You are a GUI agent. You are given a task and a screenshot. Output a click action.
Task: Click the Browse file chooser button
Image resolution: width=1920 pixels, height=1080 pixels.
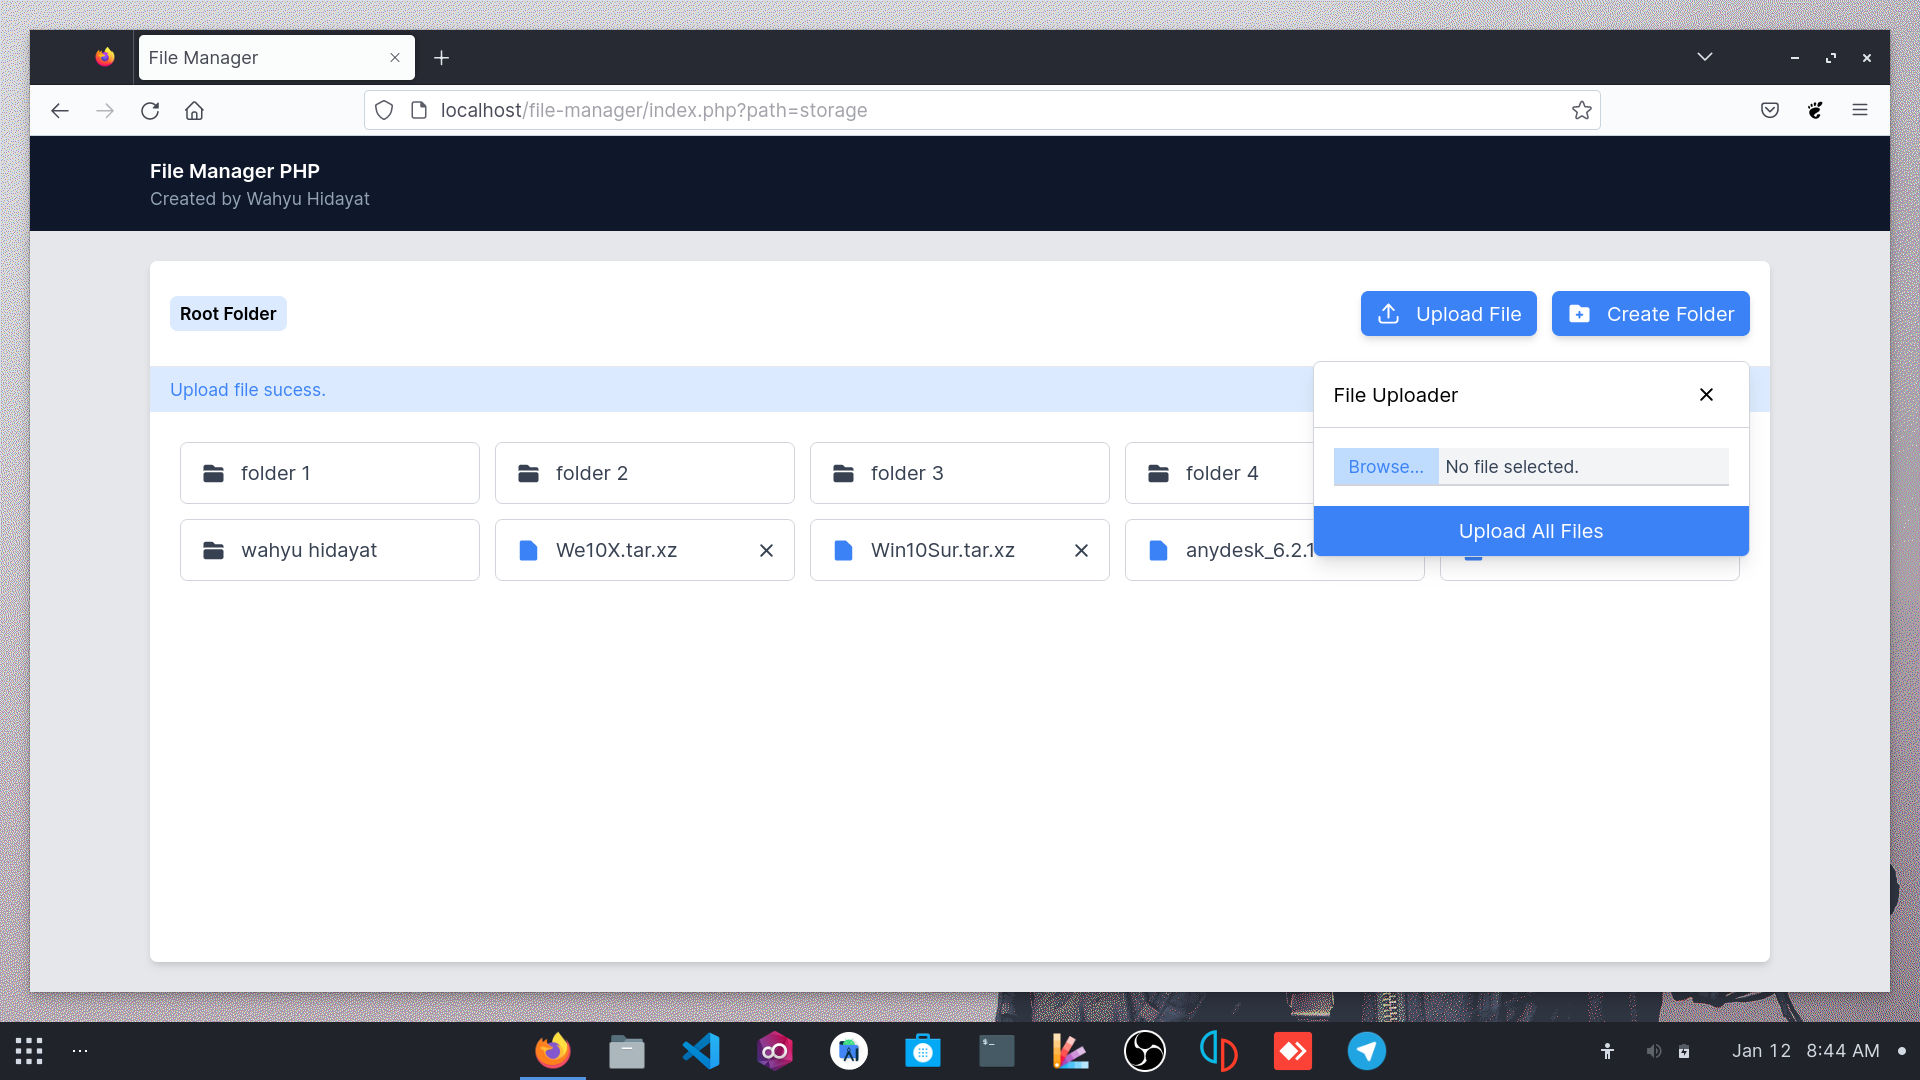pos(1385,467)
